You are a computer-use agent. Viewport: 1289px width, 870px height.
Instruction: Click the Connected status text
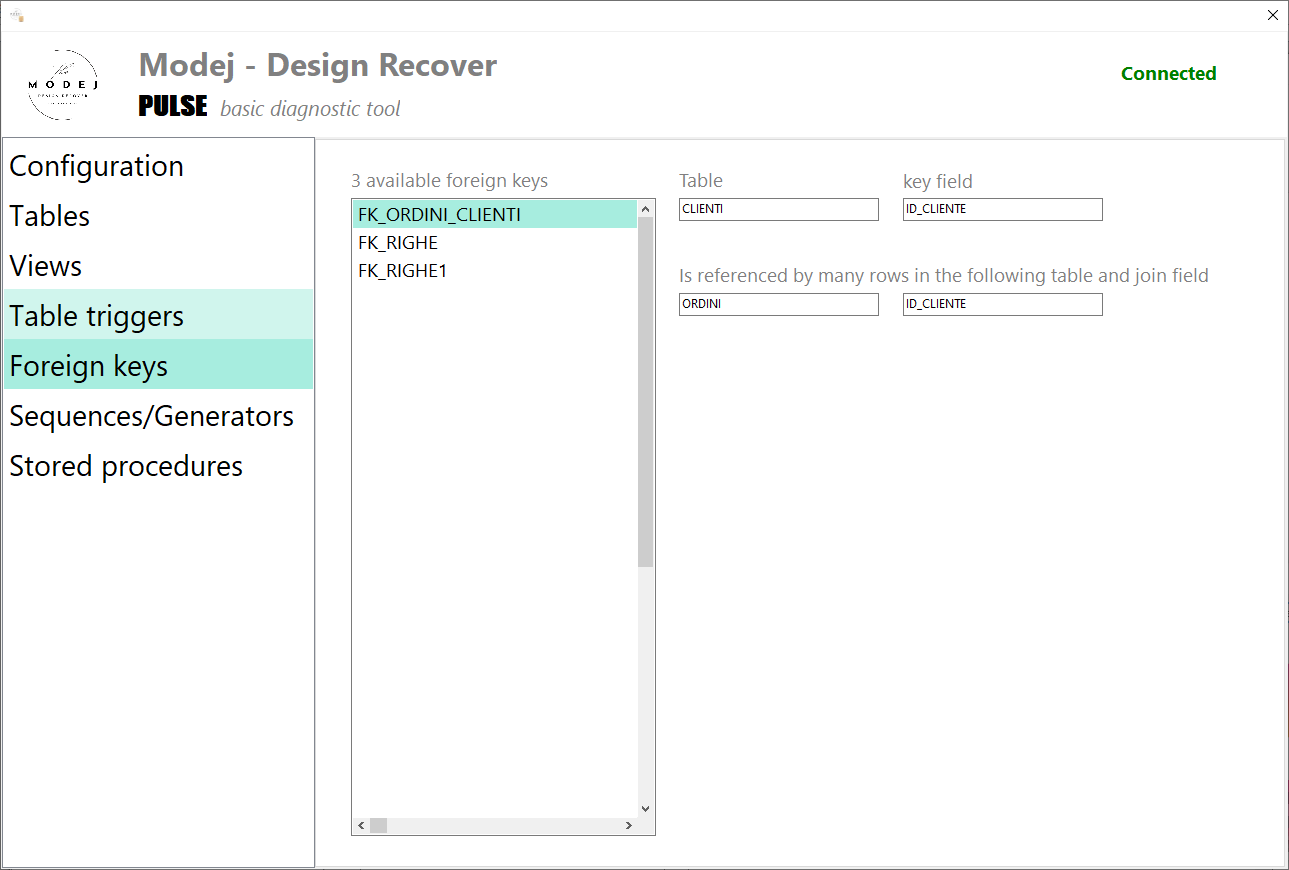tap(1168, 73)
